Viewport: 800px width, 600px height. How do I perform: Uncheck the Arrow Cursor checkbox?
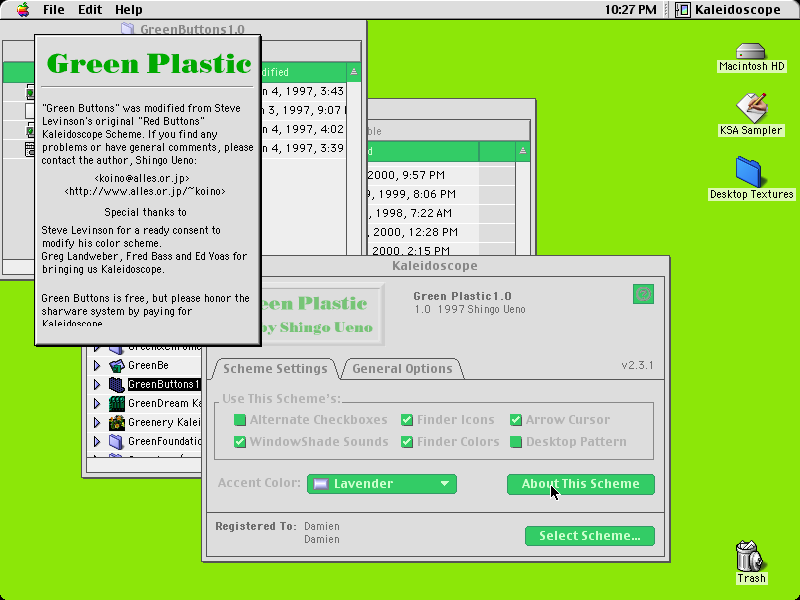pos(516,420)
